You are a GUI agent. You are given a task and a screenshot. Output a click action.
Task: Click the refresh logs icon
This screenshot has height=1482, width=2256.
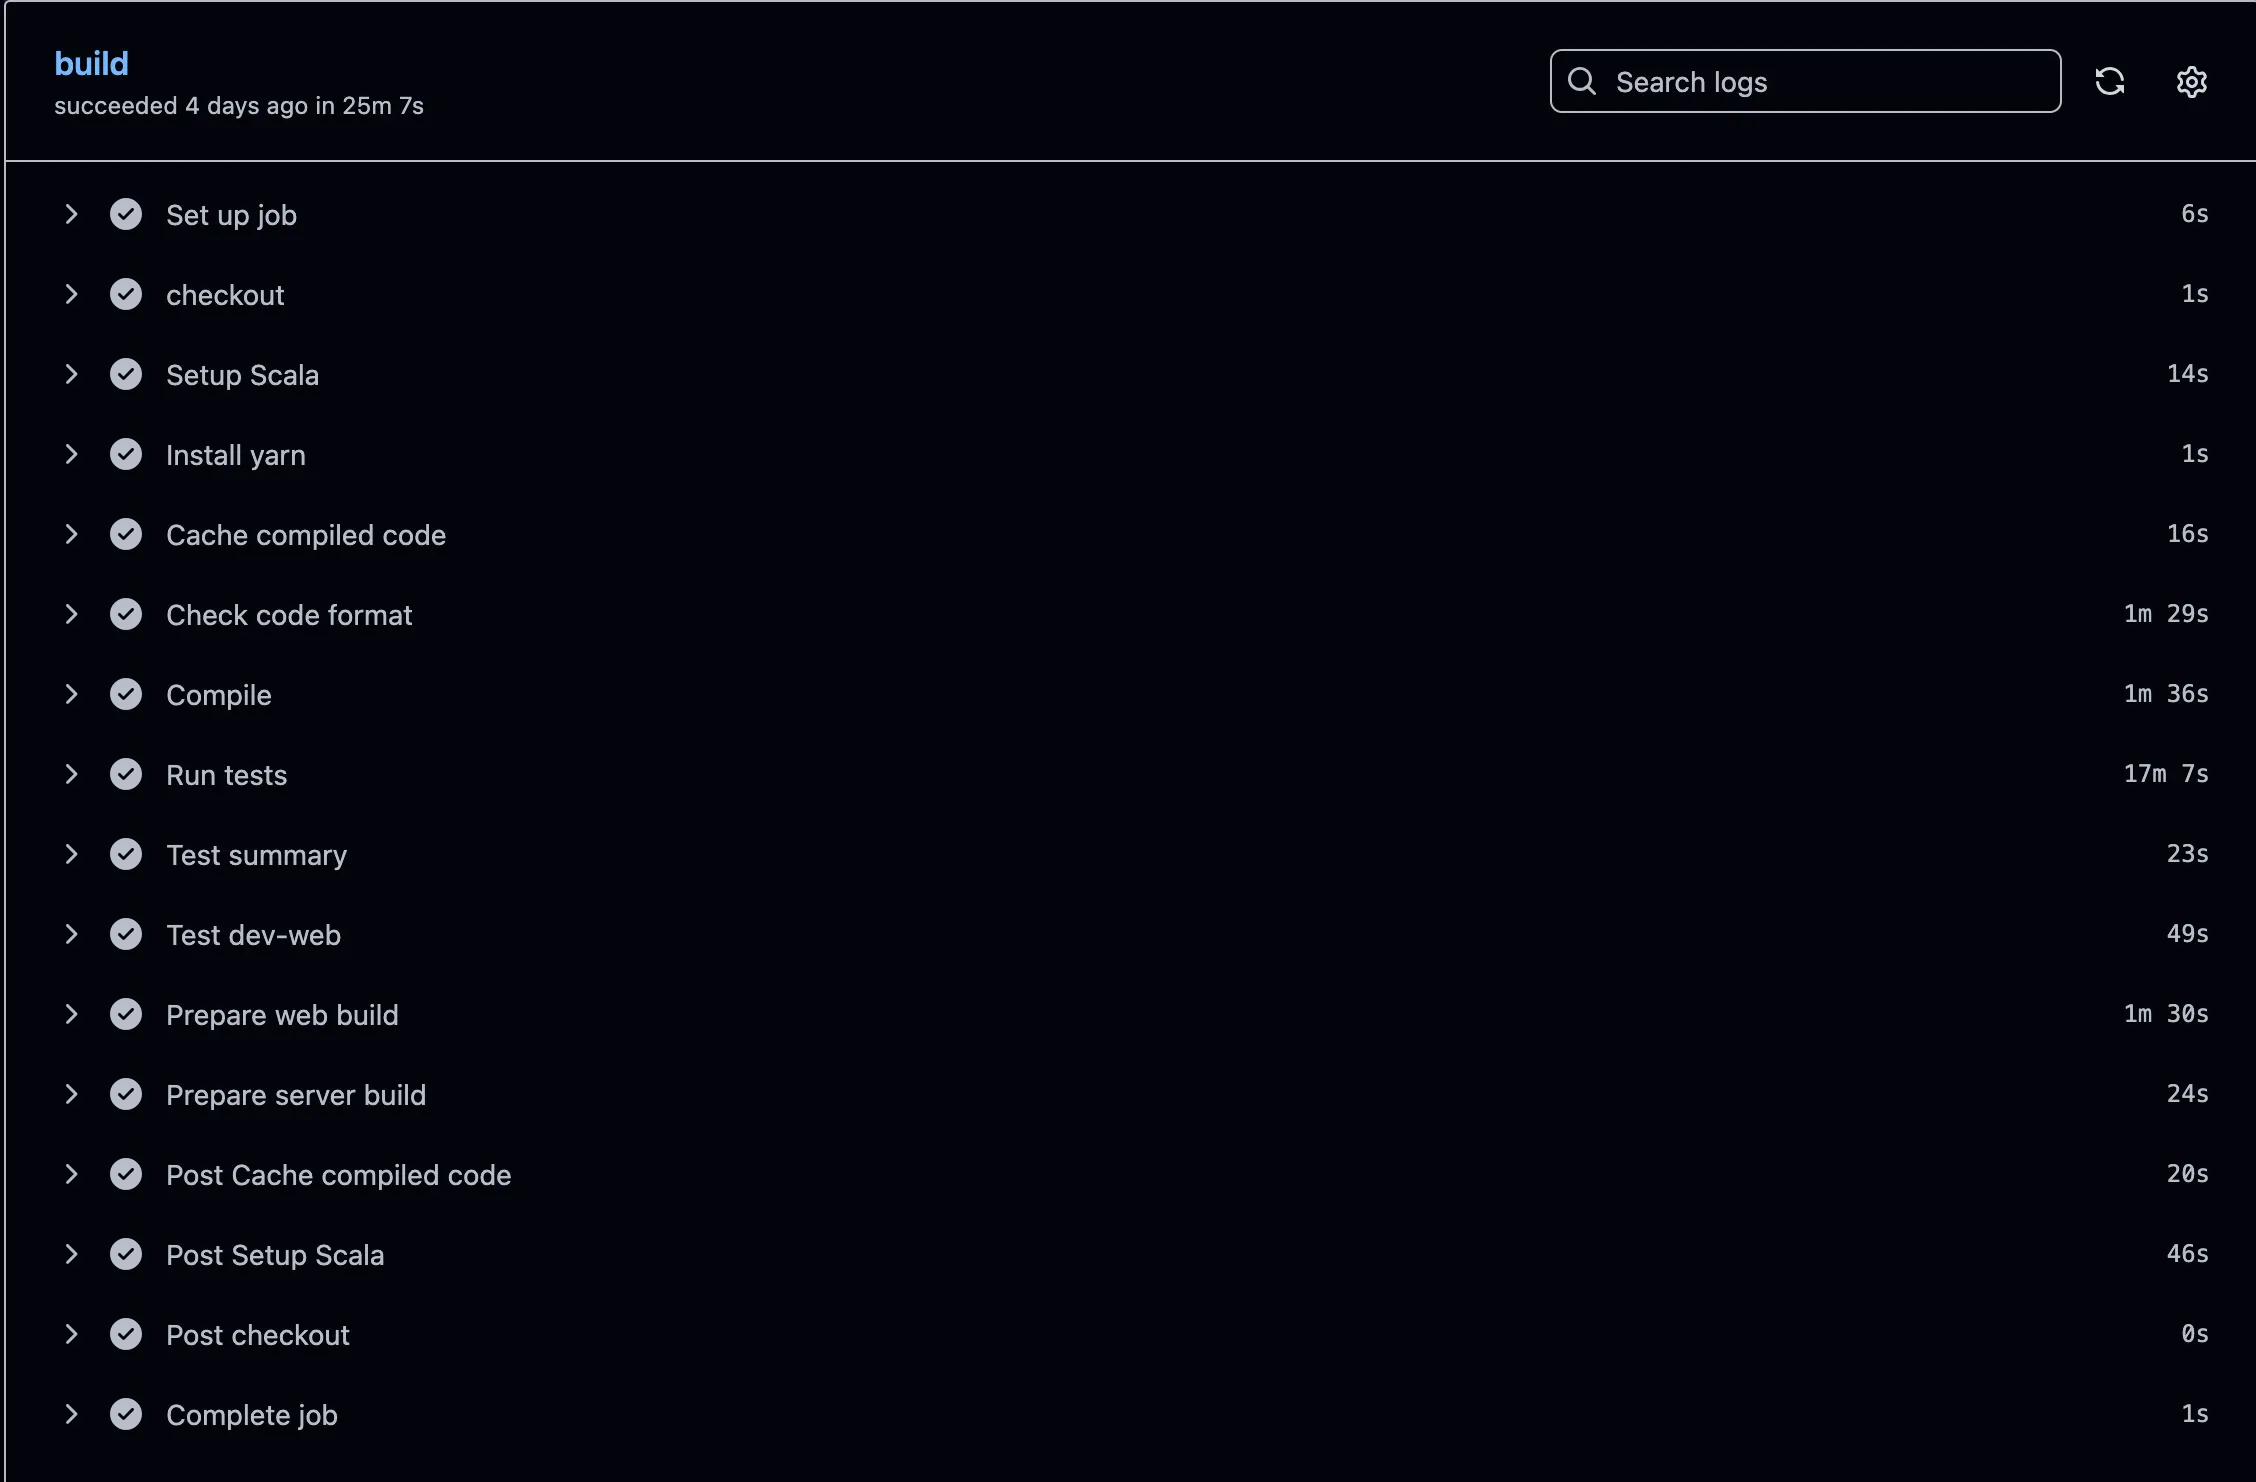click(x=2110, y=81)
